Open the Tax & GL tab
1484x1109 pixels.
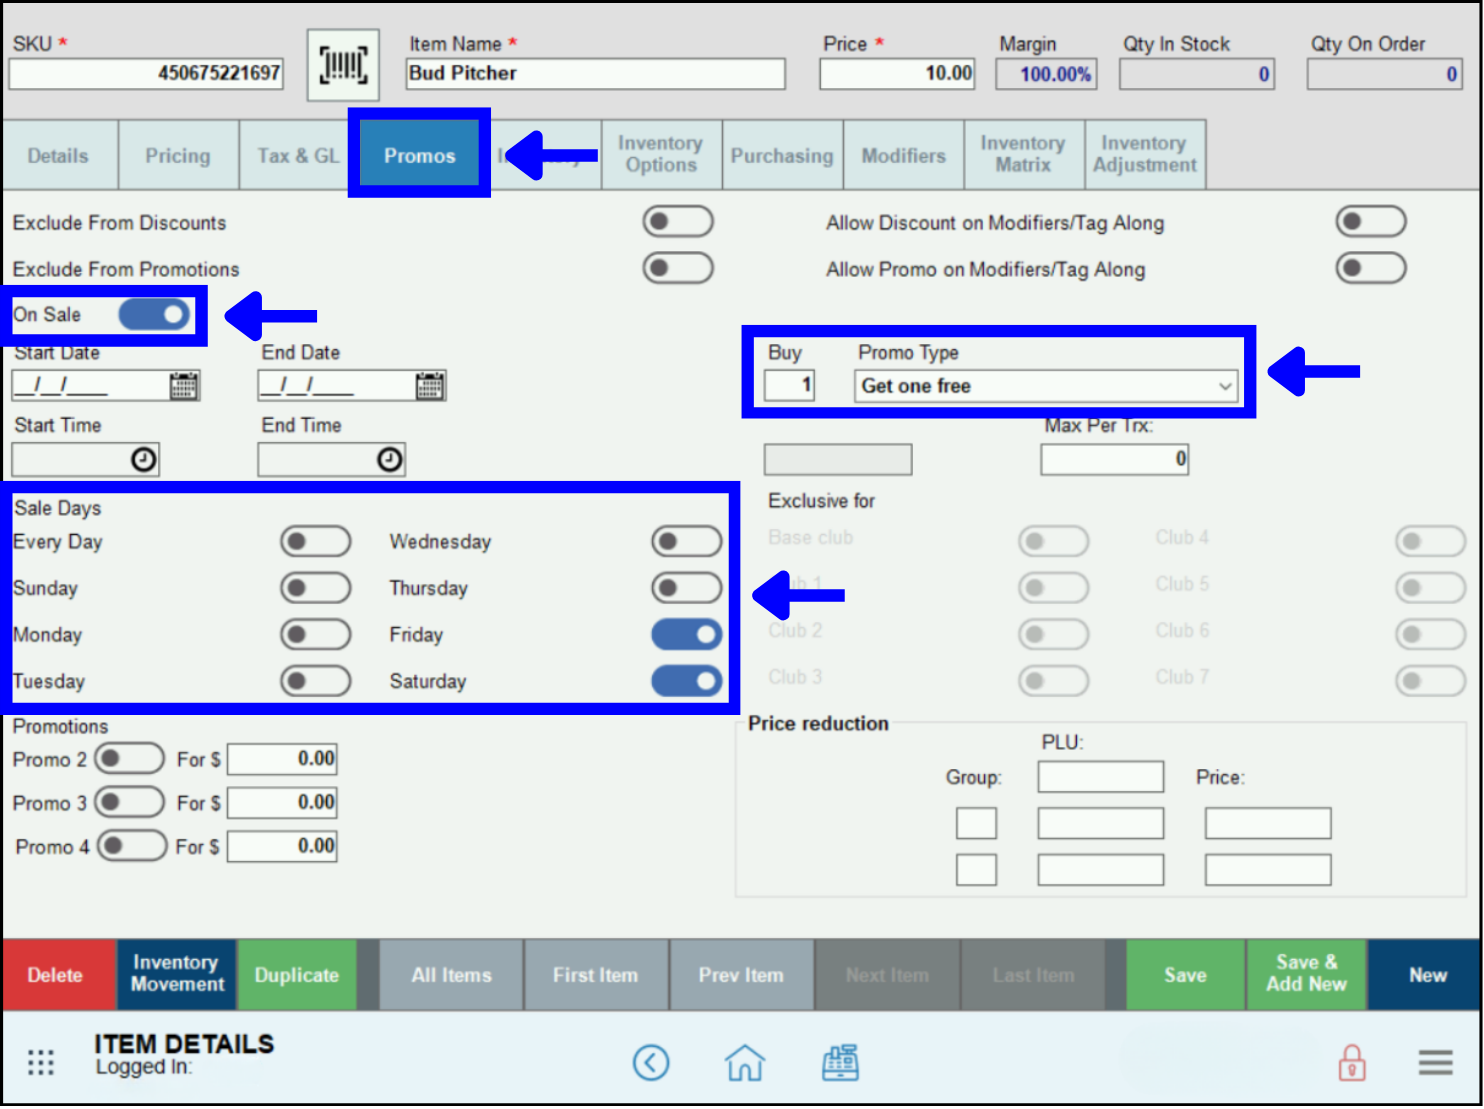pos(297,156)
